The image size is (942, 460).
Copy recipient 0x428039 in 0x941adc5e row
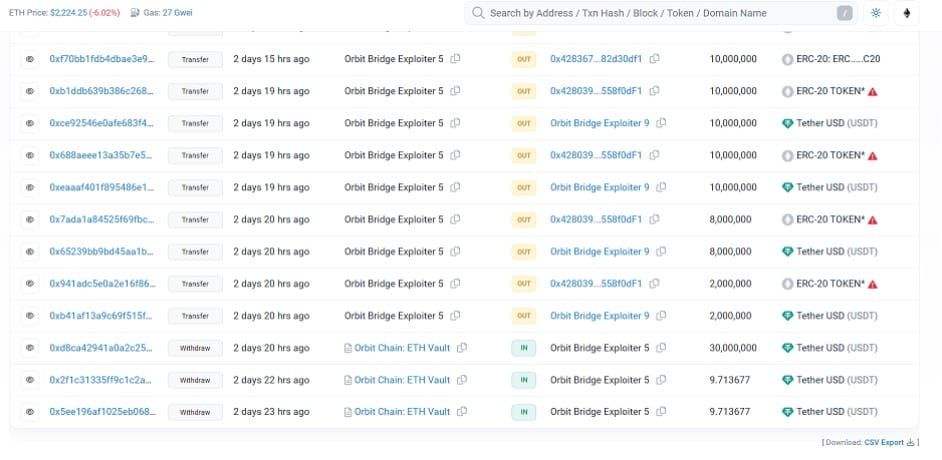pyautogui.click(x=654, y=283)
